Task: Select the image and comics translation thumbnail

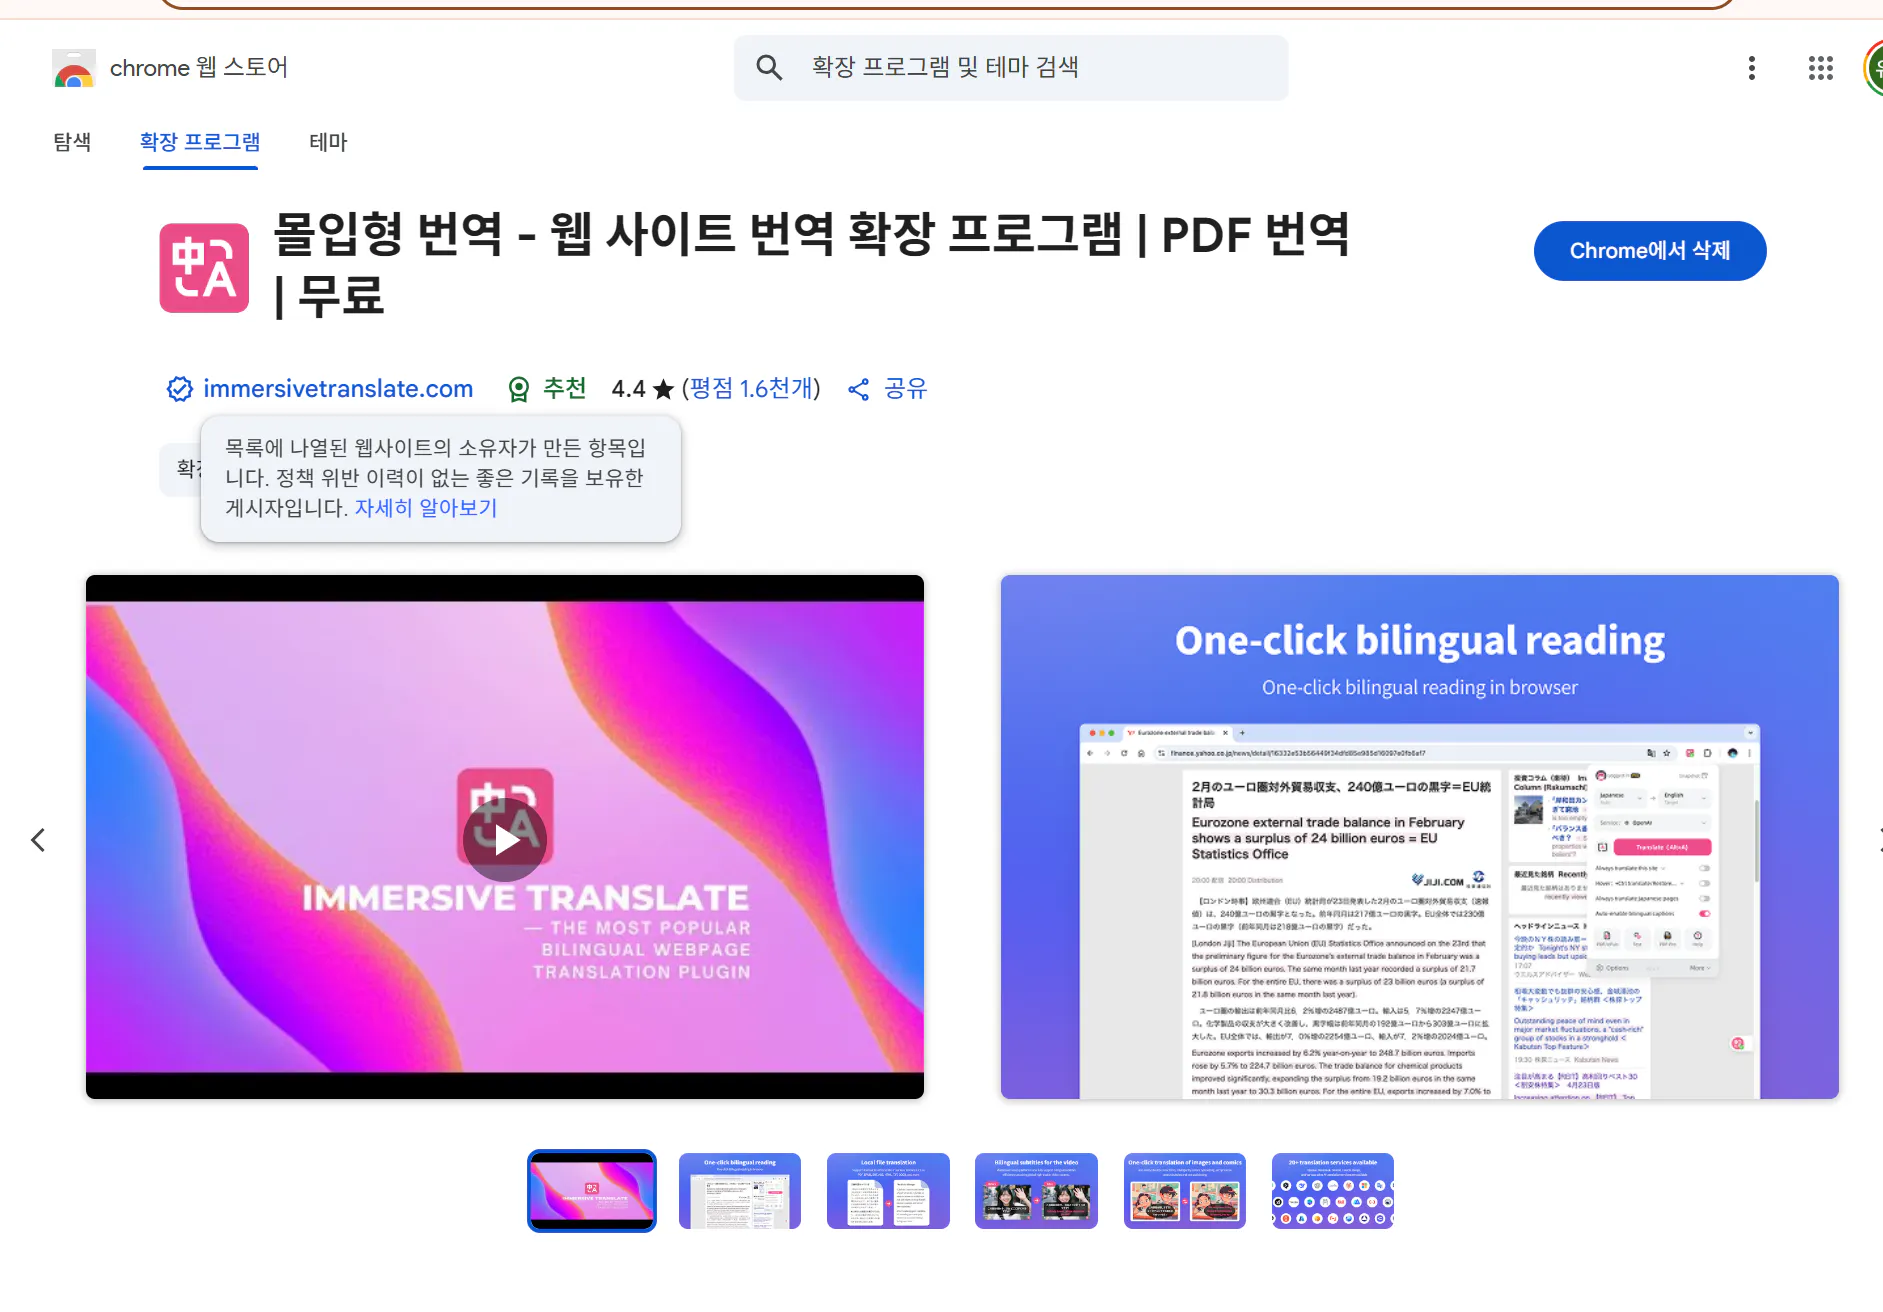Action: pyautogui.click(x=1185, y=1191)
